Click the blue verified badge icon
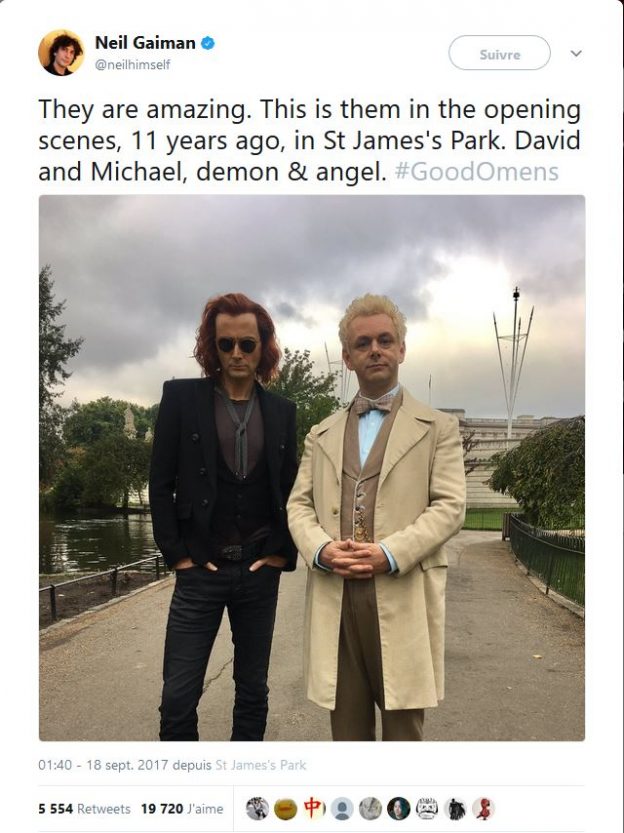624x833 pixels. (x=208, y=43)
